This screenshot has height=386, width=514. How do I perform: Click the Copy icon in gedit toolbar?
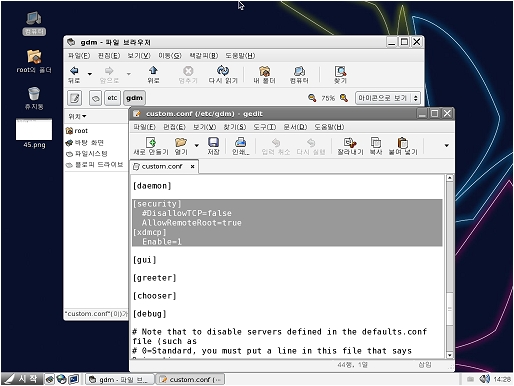click(x=376, y=143)
